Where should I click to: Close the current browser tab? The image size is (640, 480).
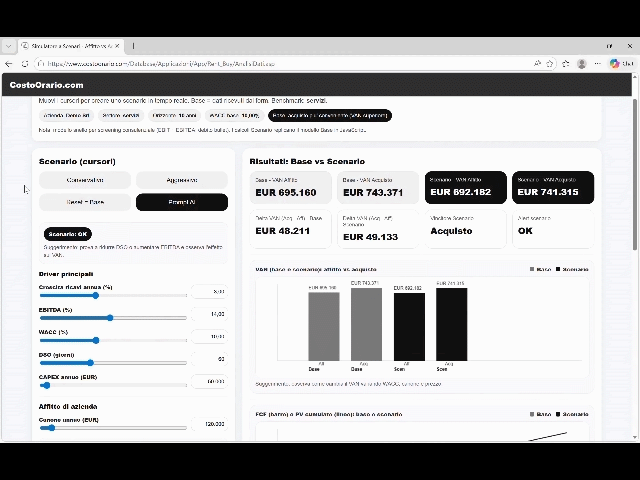[117, 46]
